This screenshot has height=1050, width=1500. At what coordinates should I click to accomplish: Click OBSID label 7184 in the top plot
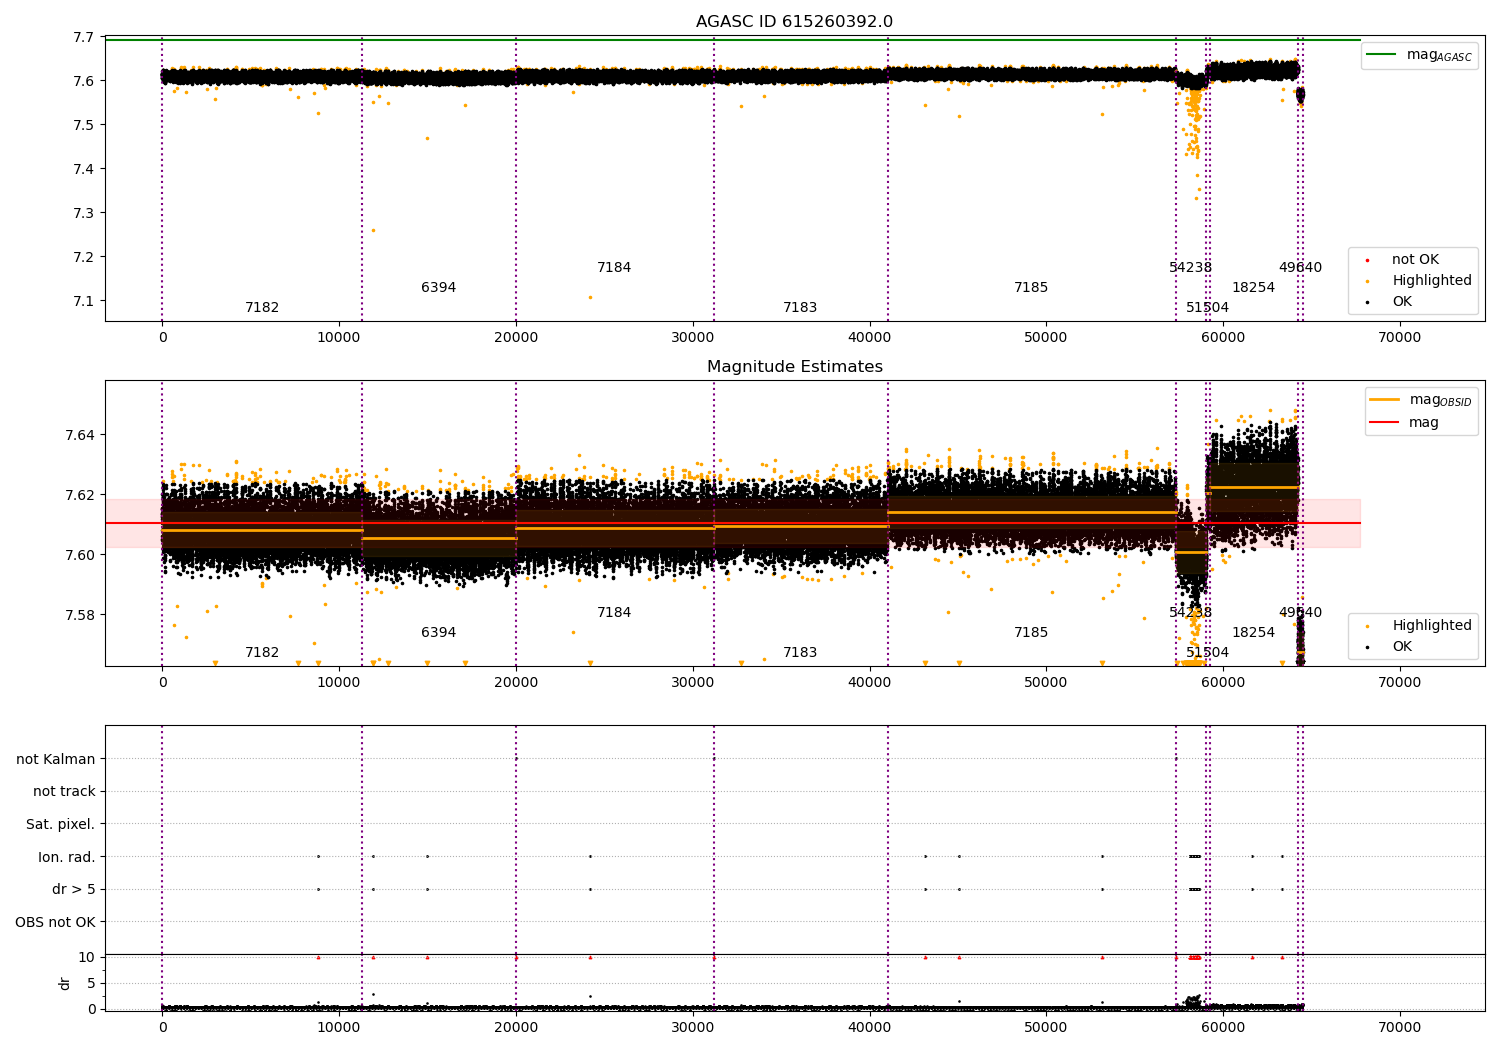(x=614, y=268)
